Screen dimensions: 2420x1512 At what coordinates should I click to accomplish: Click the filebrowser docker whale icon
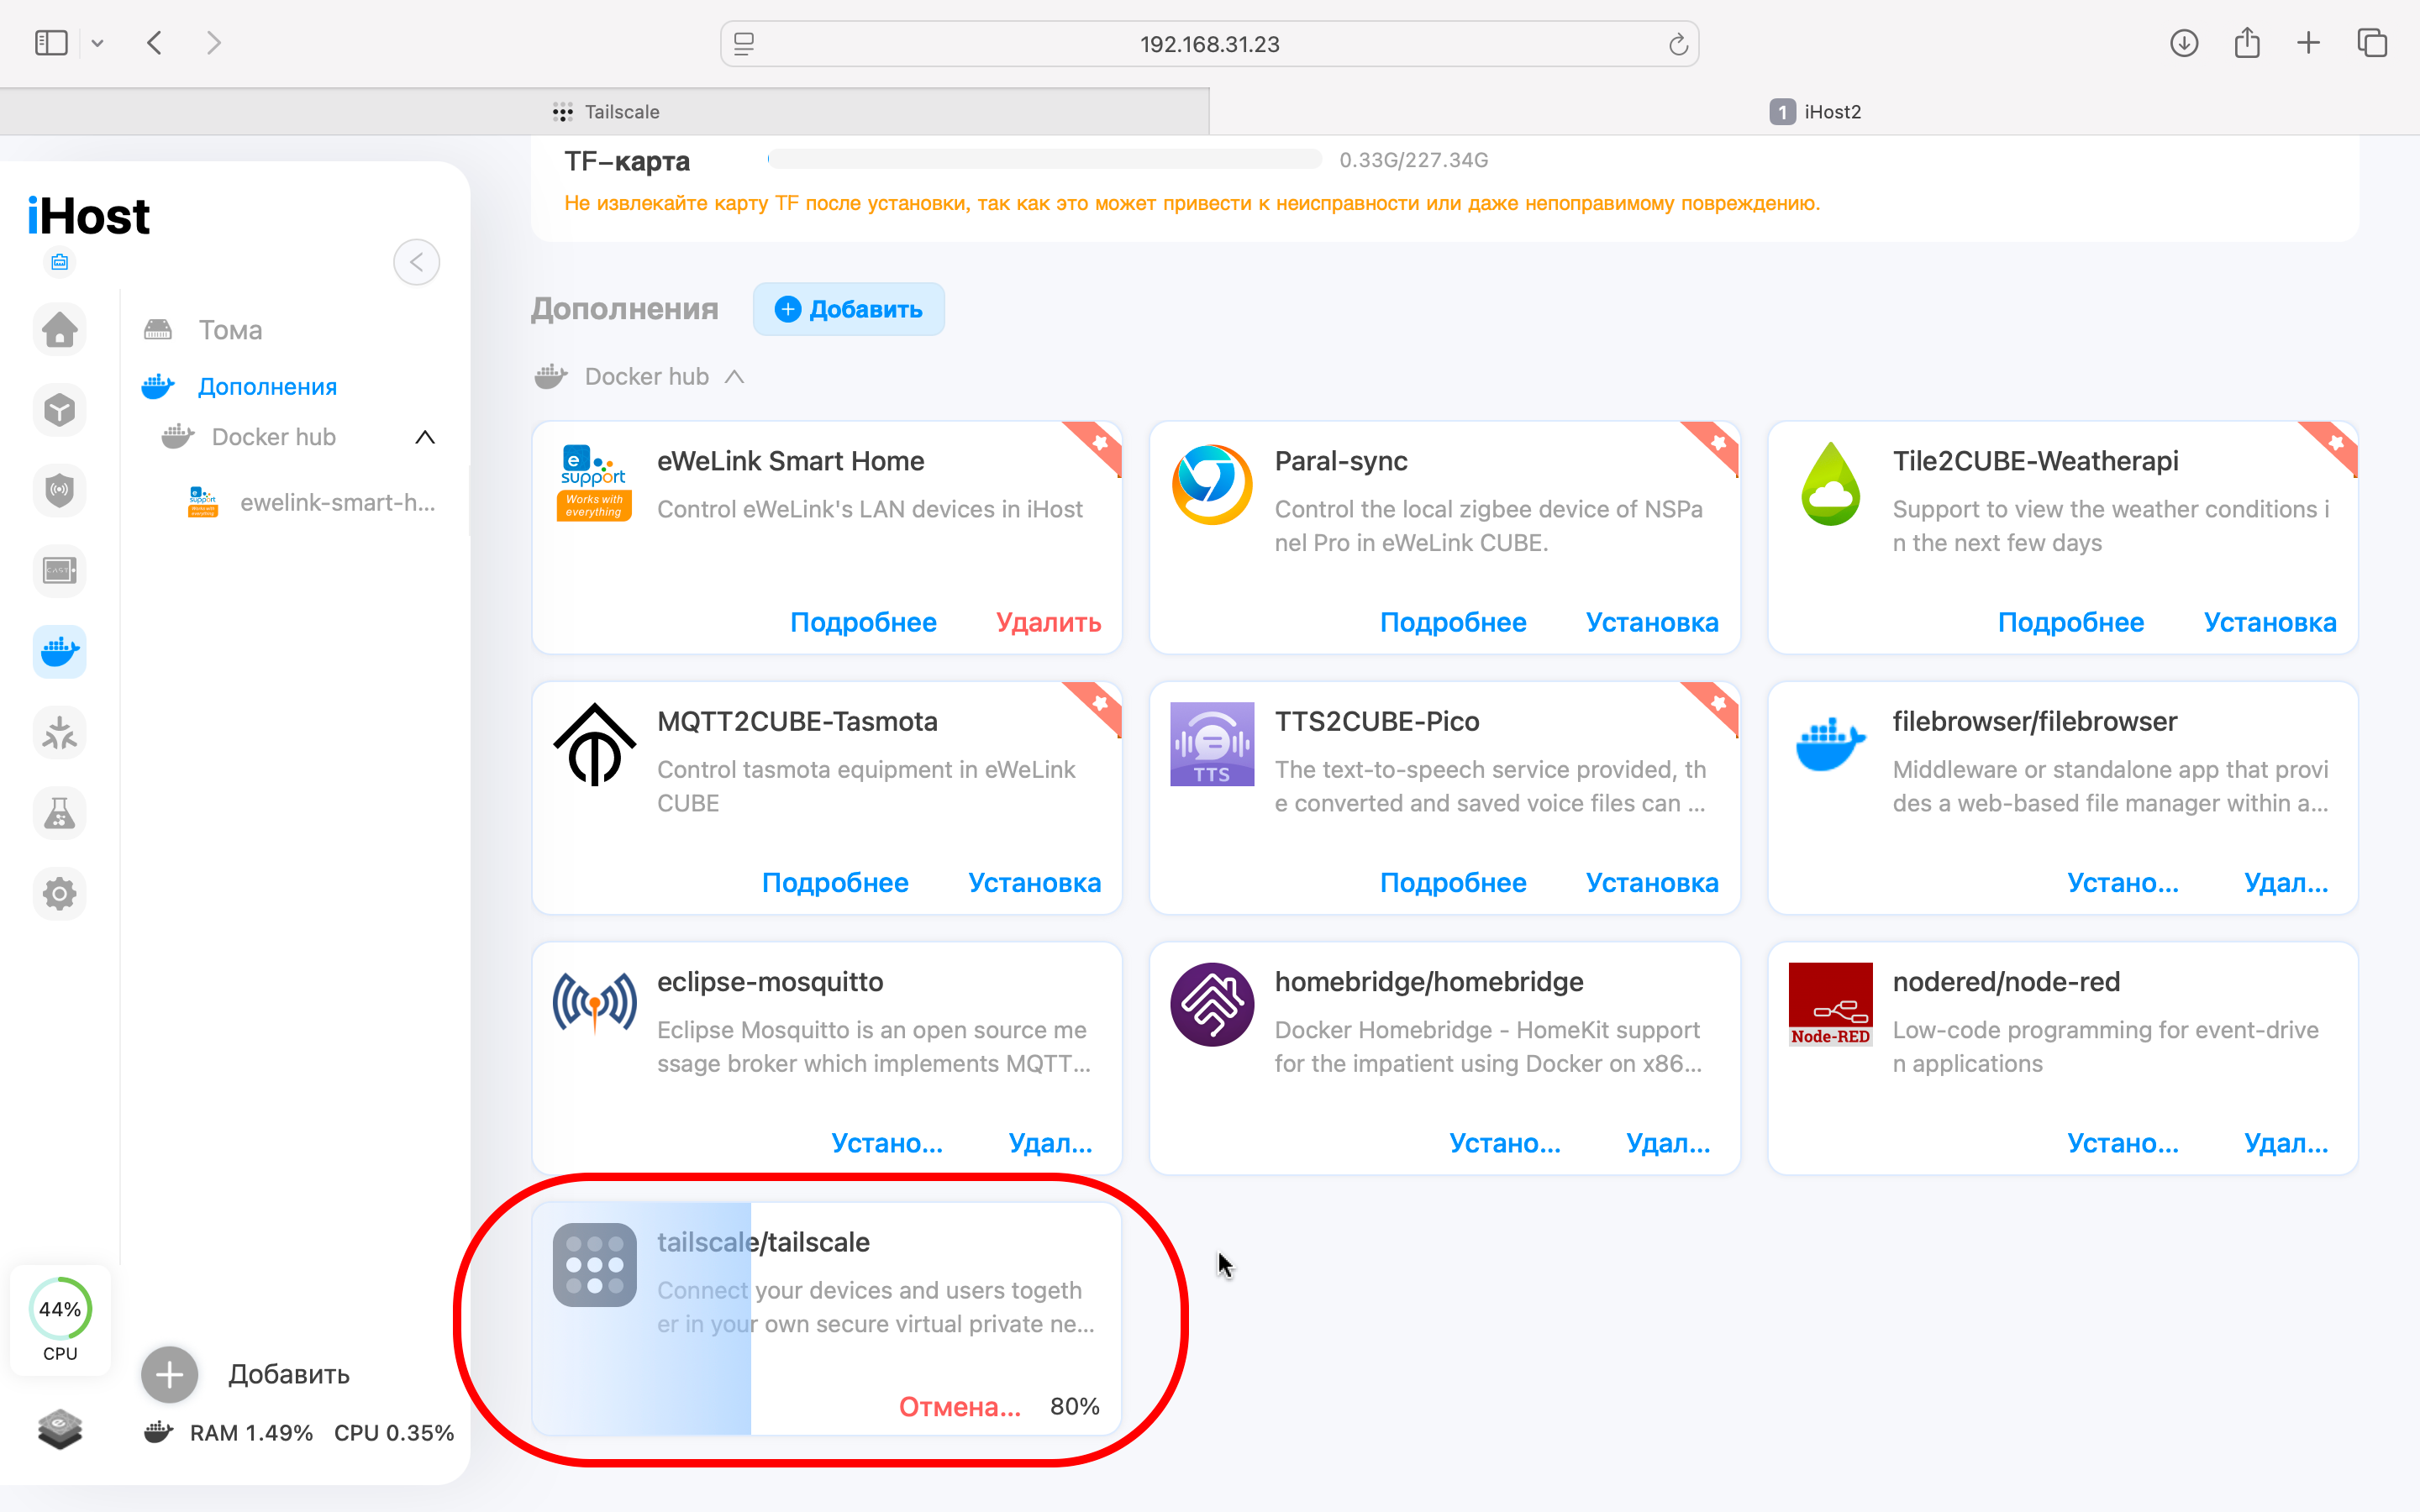(1830, 744)
